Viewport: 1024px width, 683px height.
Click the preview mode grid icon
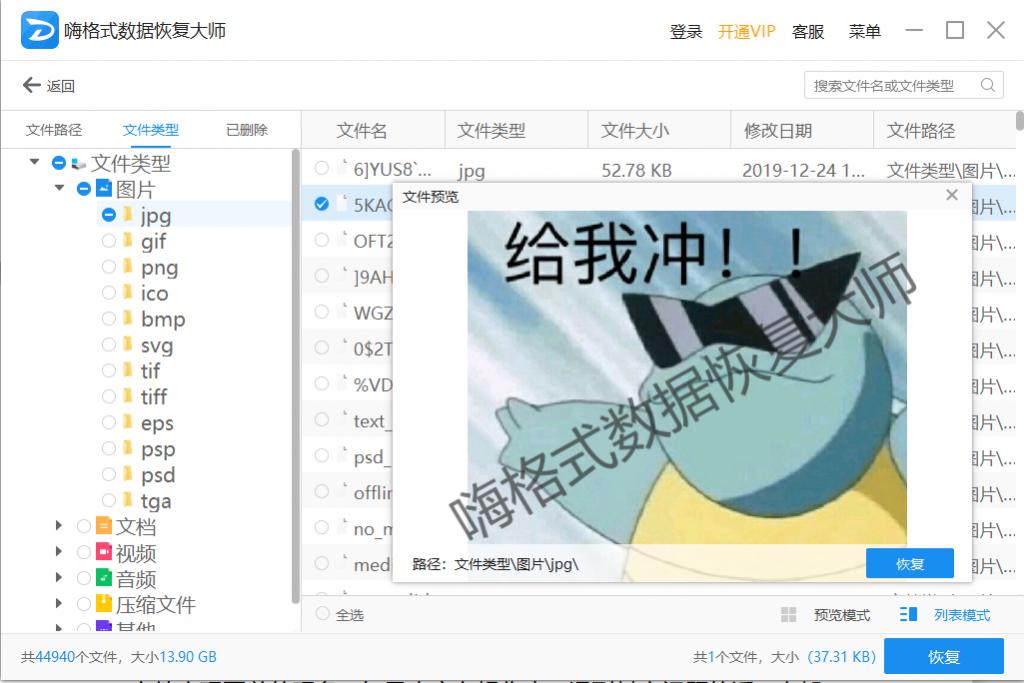(x=788, y=614)
